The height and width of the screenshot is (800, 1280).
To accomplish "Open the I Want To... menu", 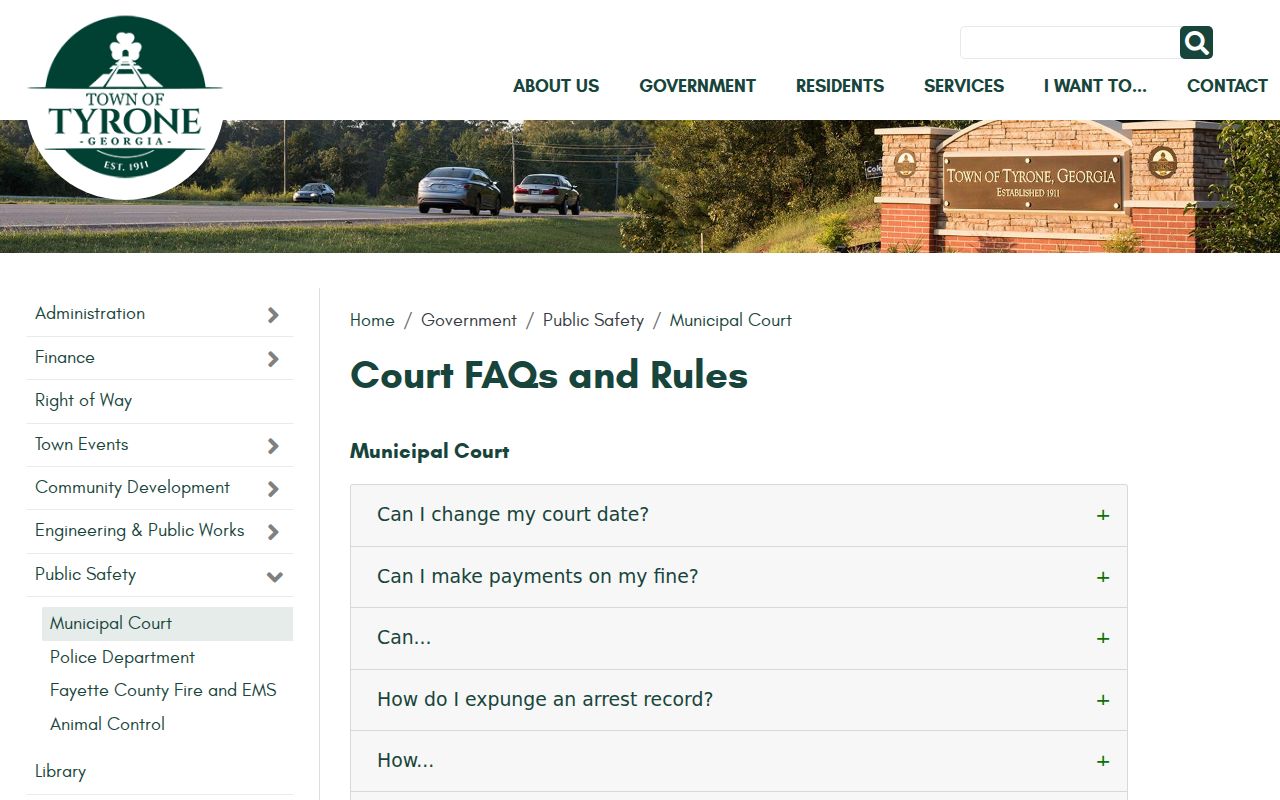I will (1095, 86).
